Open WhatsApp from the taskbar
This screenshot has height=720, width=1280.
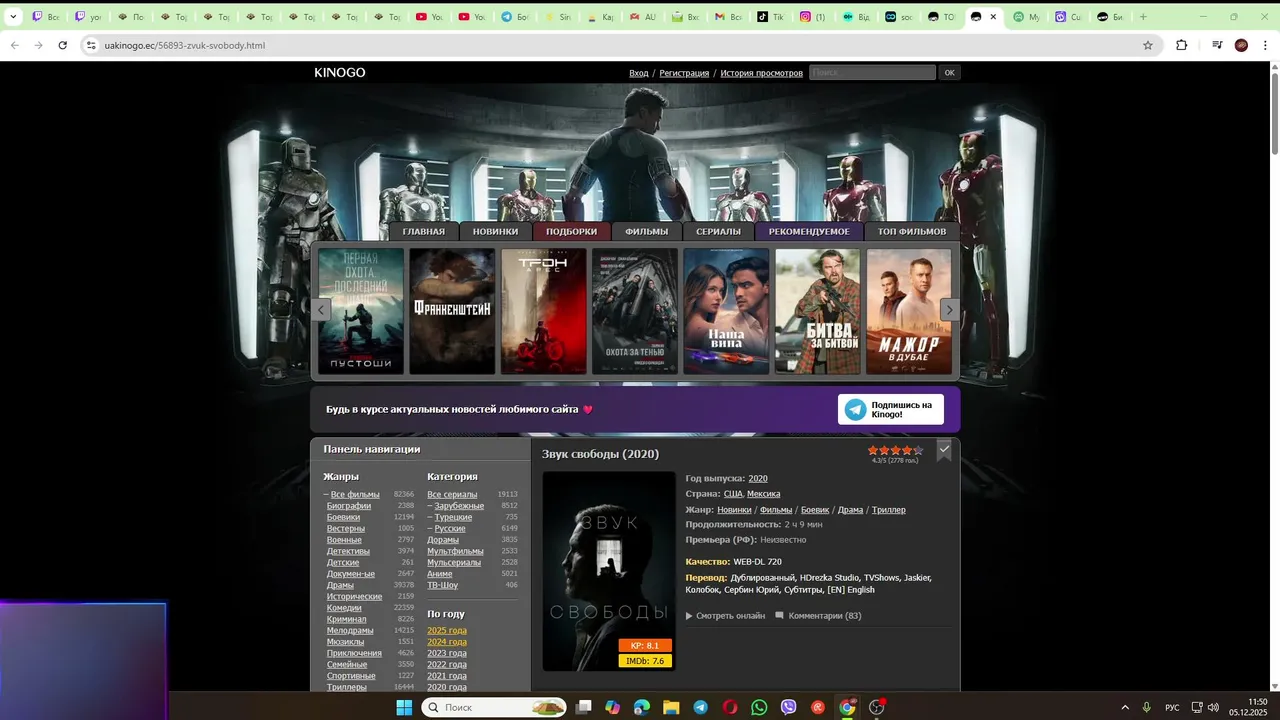click(x=759, y=707)
